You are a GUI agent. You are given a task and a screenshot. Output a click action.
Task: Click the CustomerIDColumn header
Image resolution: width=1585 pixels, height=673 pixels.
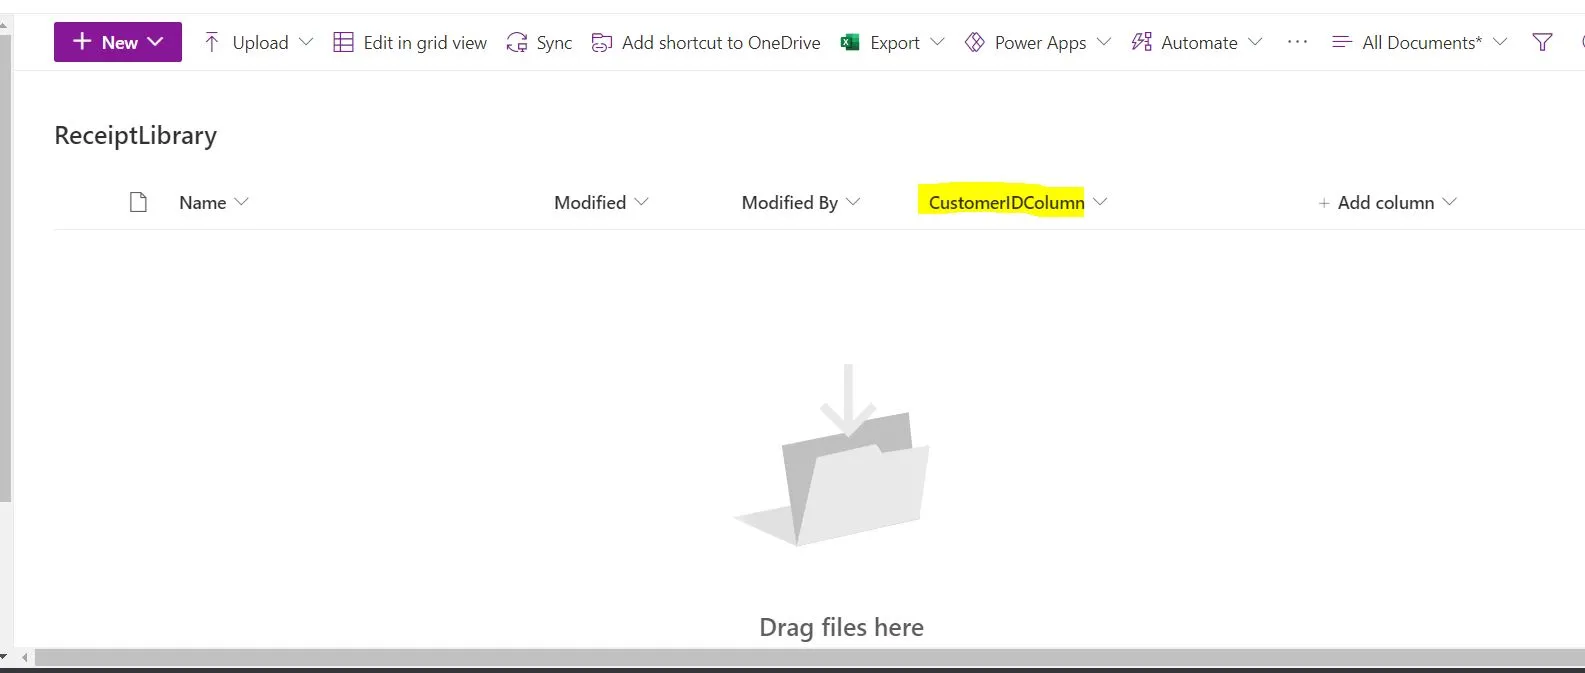click(x=1006, y=202)
